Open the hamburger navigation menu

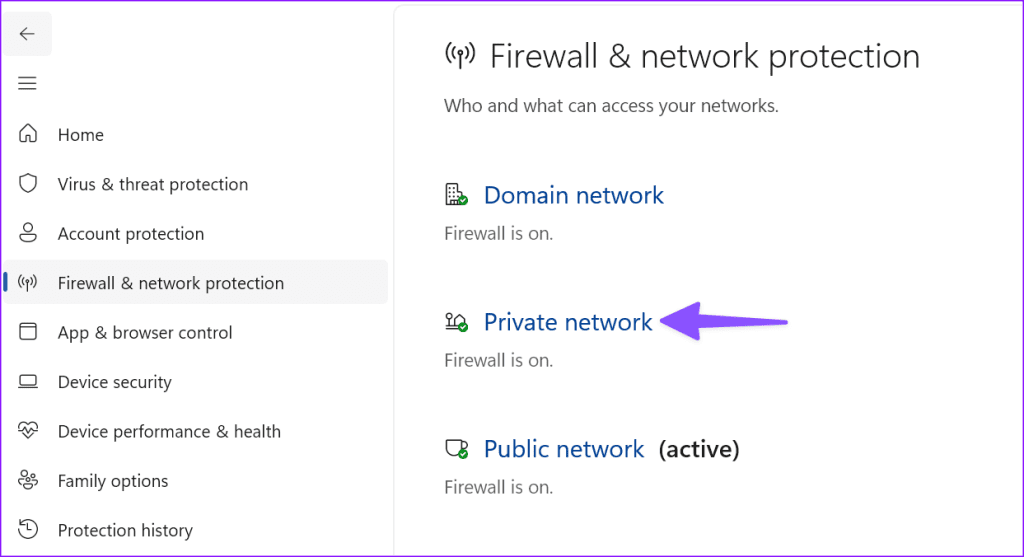pyautogui.click(x=27, y=83)
